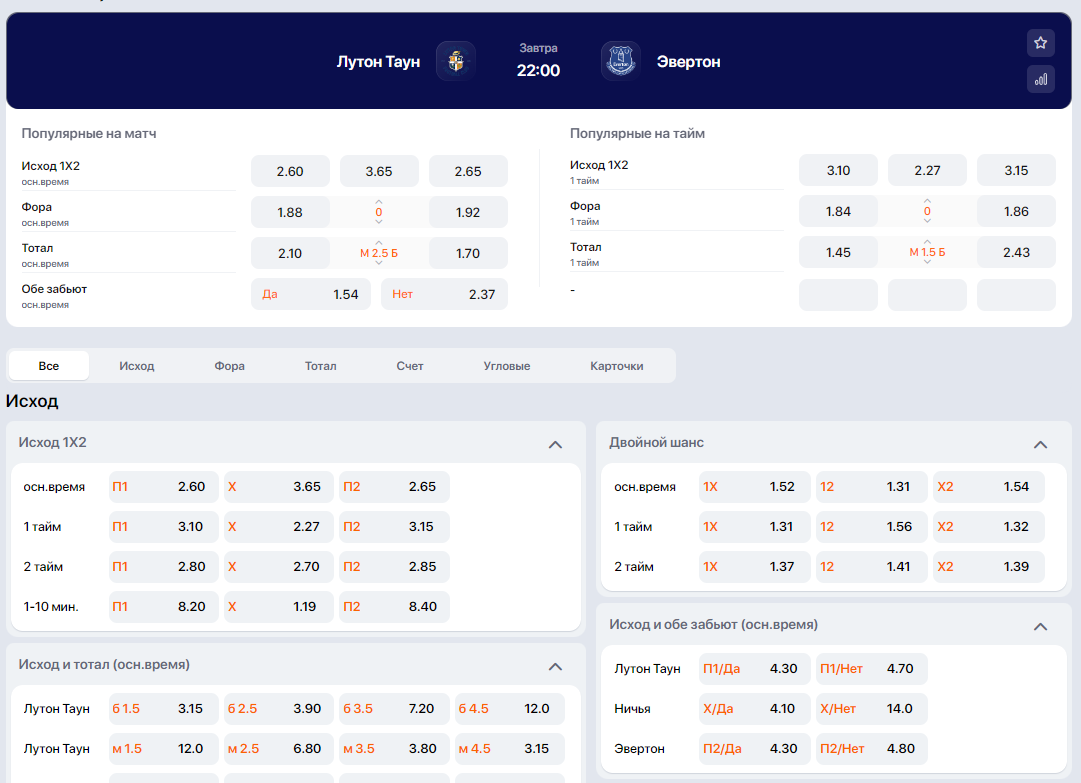Select Обе забьют Нет at 2.37
1081x783 pixels.
pos(443,294)
